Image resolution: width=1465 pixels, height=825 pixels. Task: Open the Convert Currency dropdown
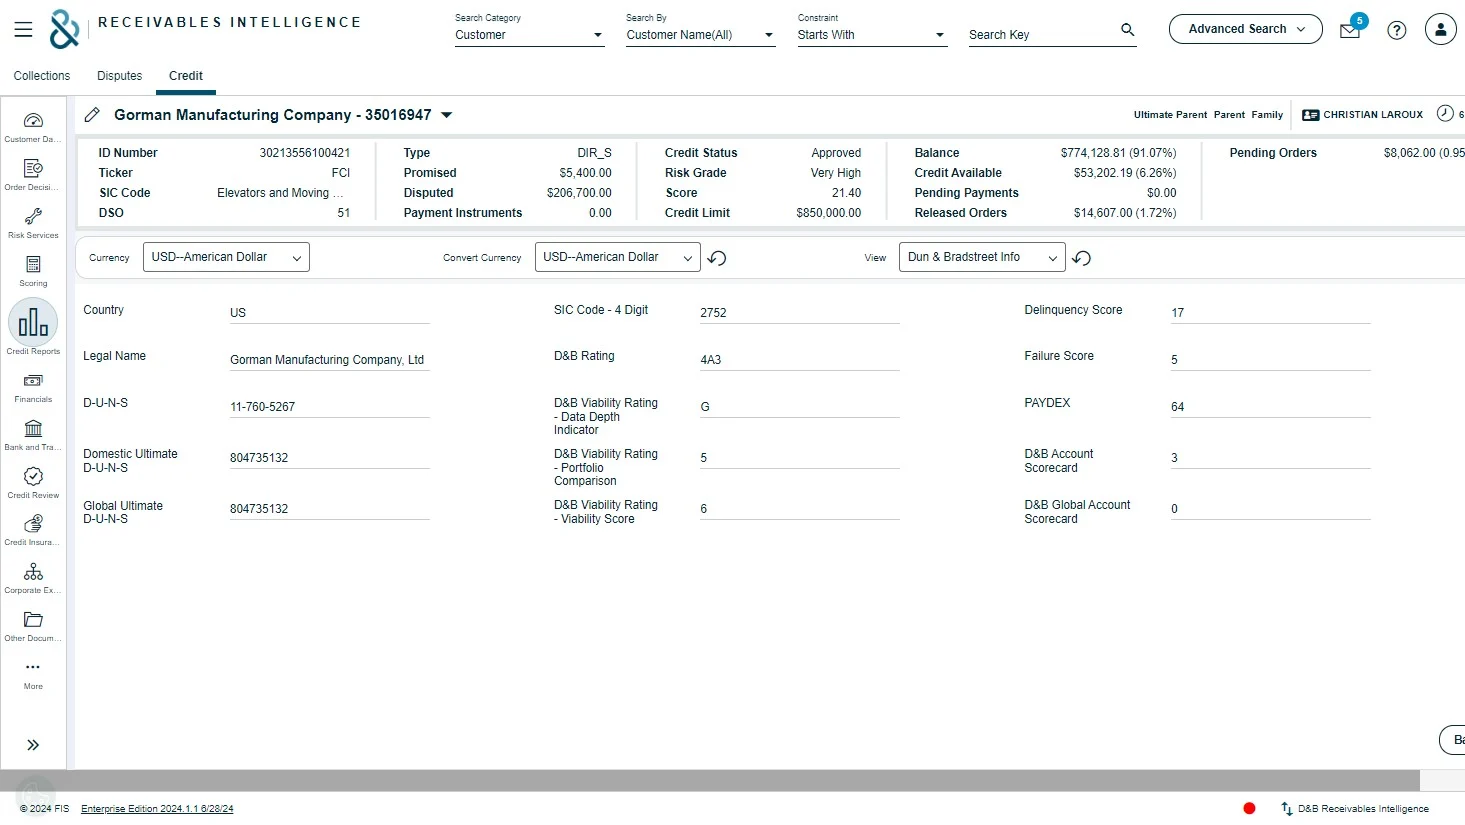click(x=617, y=257)
